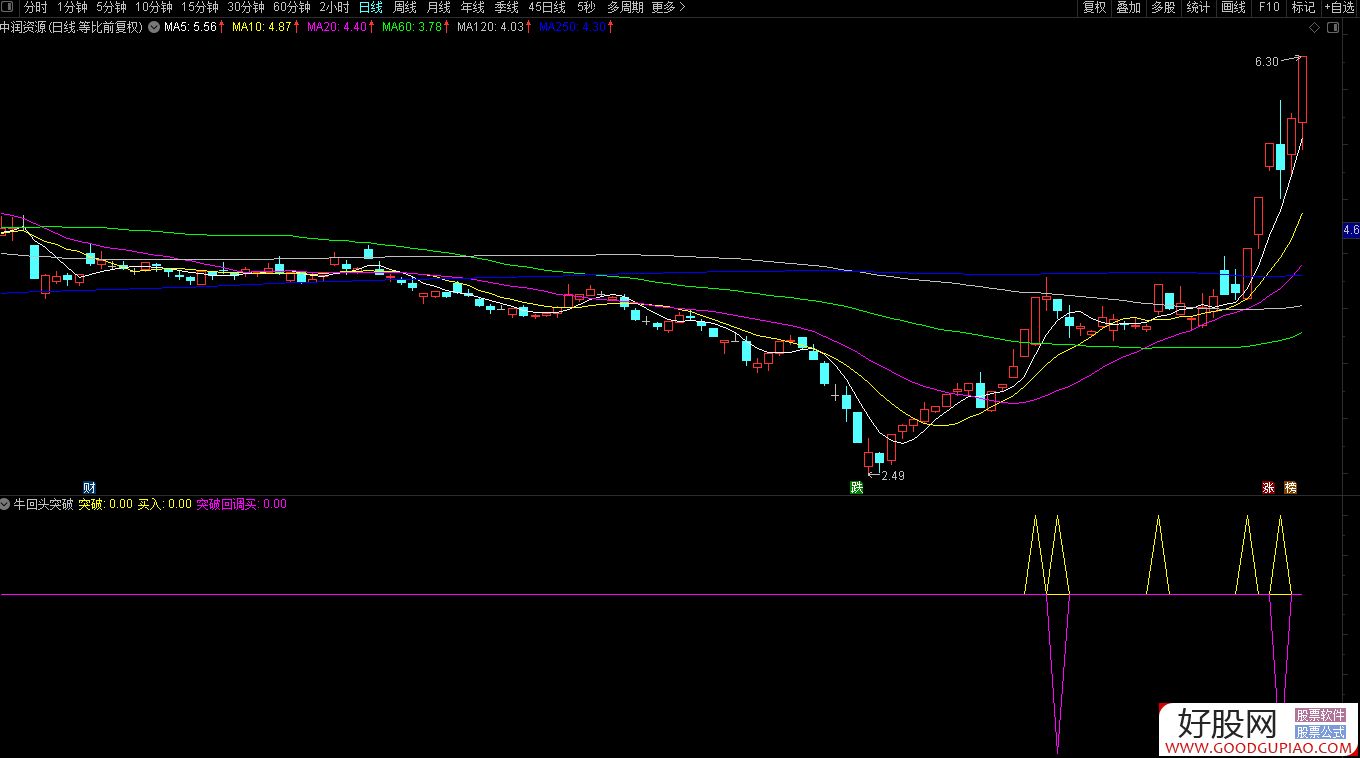The image size is (1360, 758).
Task: Open the 画线 drawing tools
Action: coord(1233,7)
